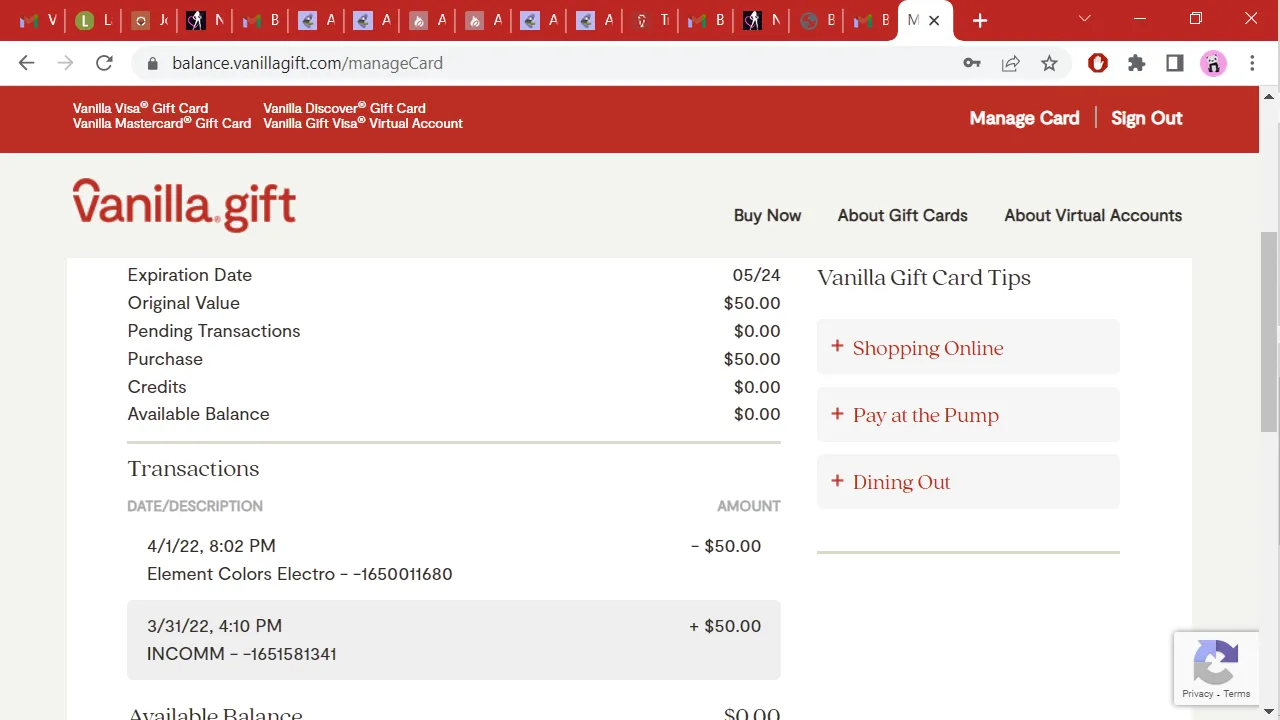Viewport: 1280px width, 720px height.
Task: Open the Chrome profile avatar
Action: pyautogui.click(x=1213, y=63)
